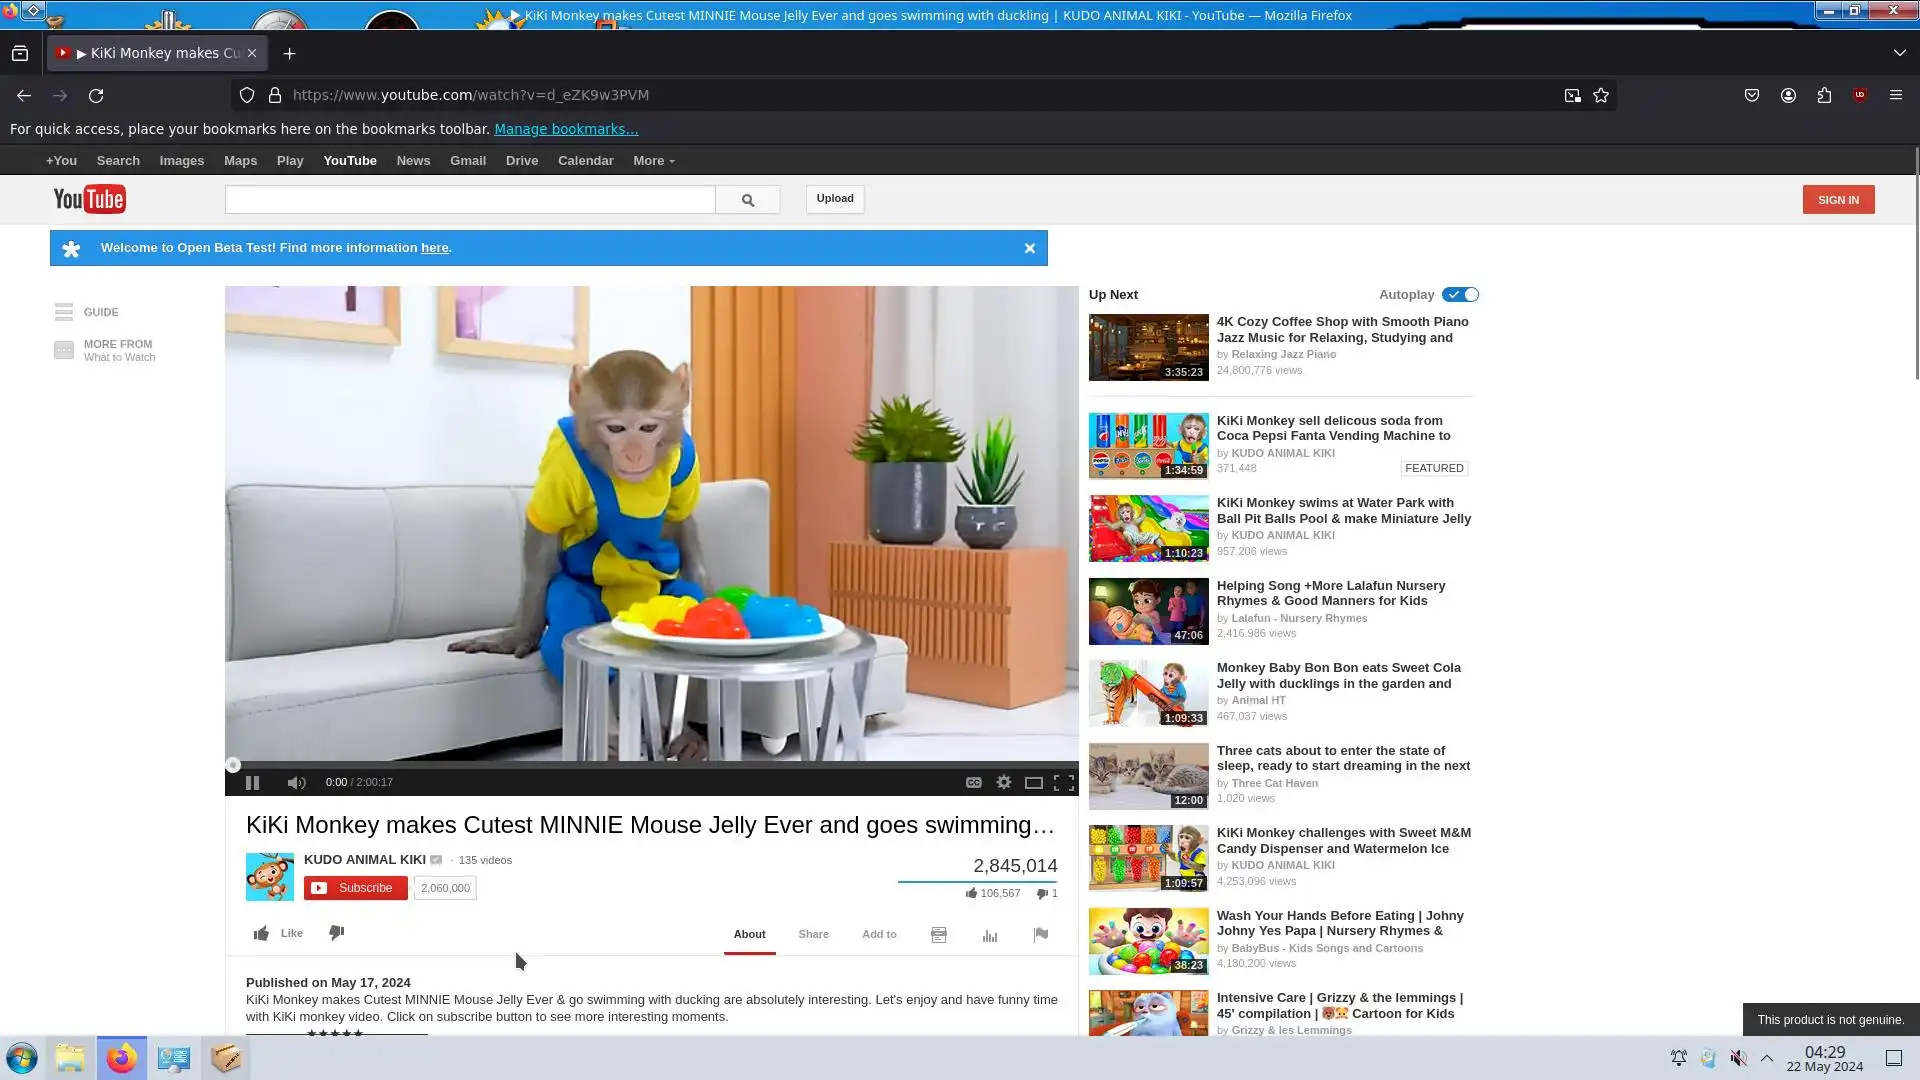Click the video progress bar scrubber
The width and height of the screenshot is (1920, 1080).
pyautogui.click(x=233, y=766)
